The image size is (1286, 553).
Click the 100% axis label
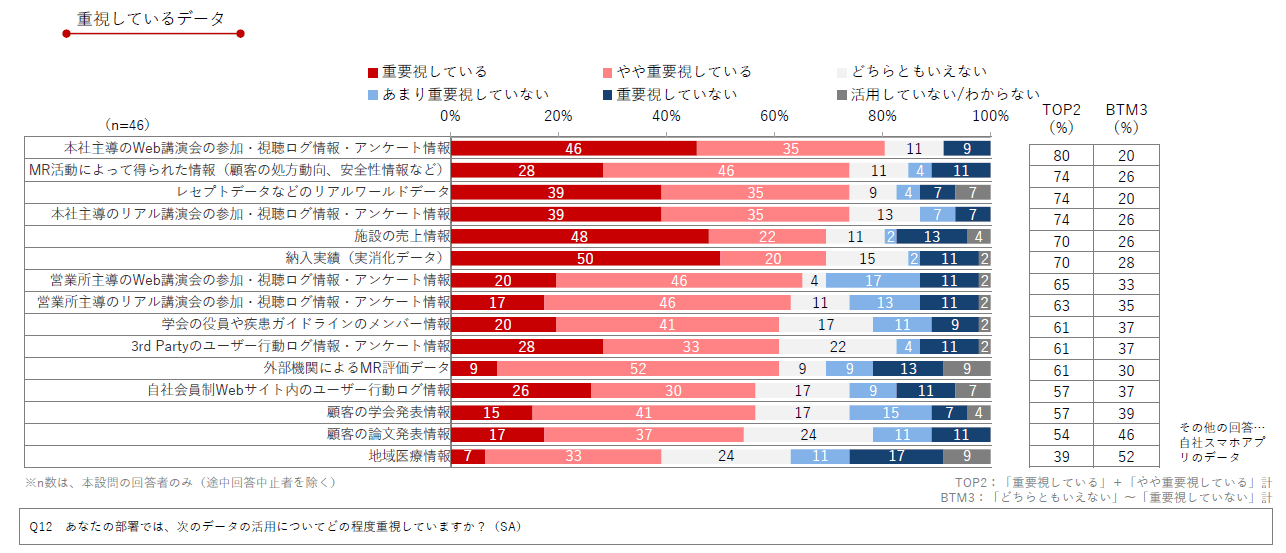[x=990, y=116]
